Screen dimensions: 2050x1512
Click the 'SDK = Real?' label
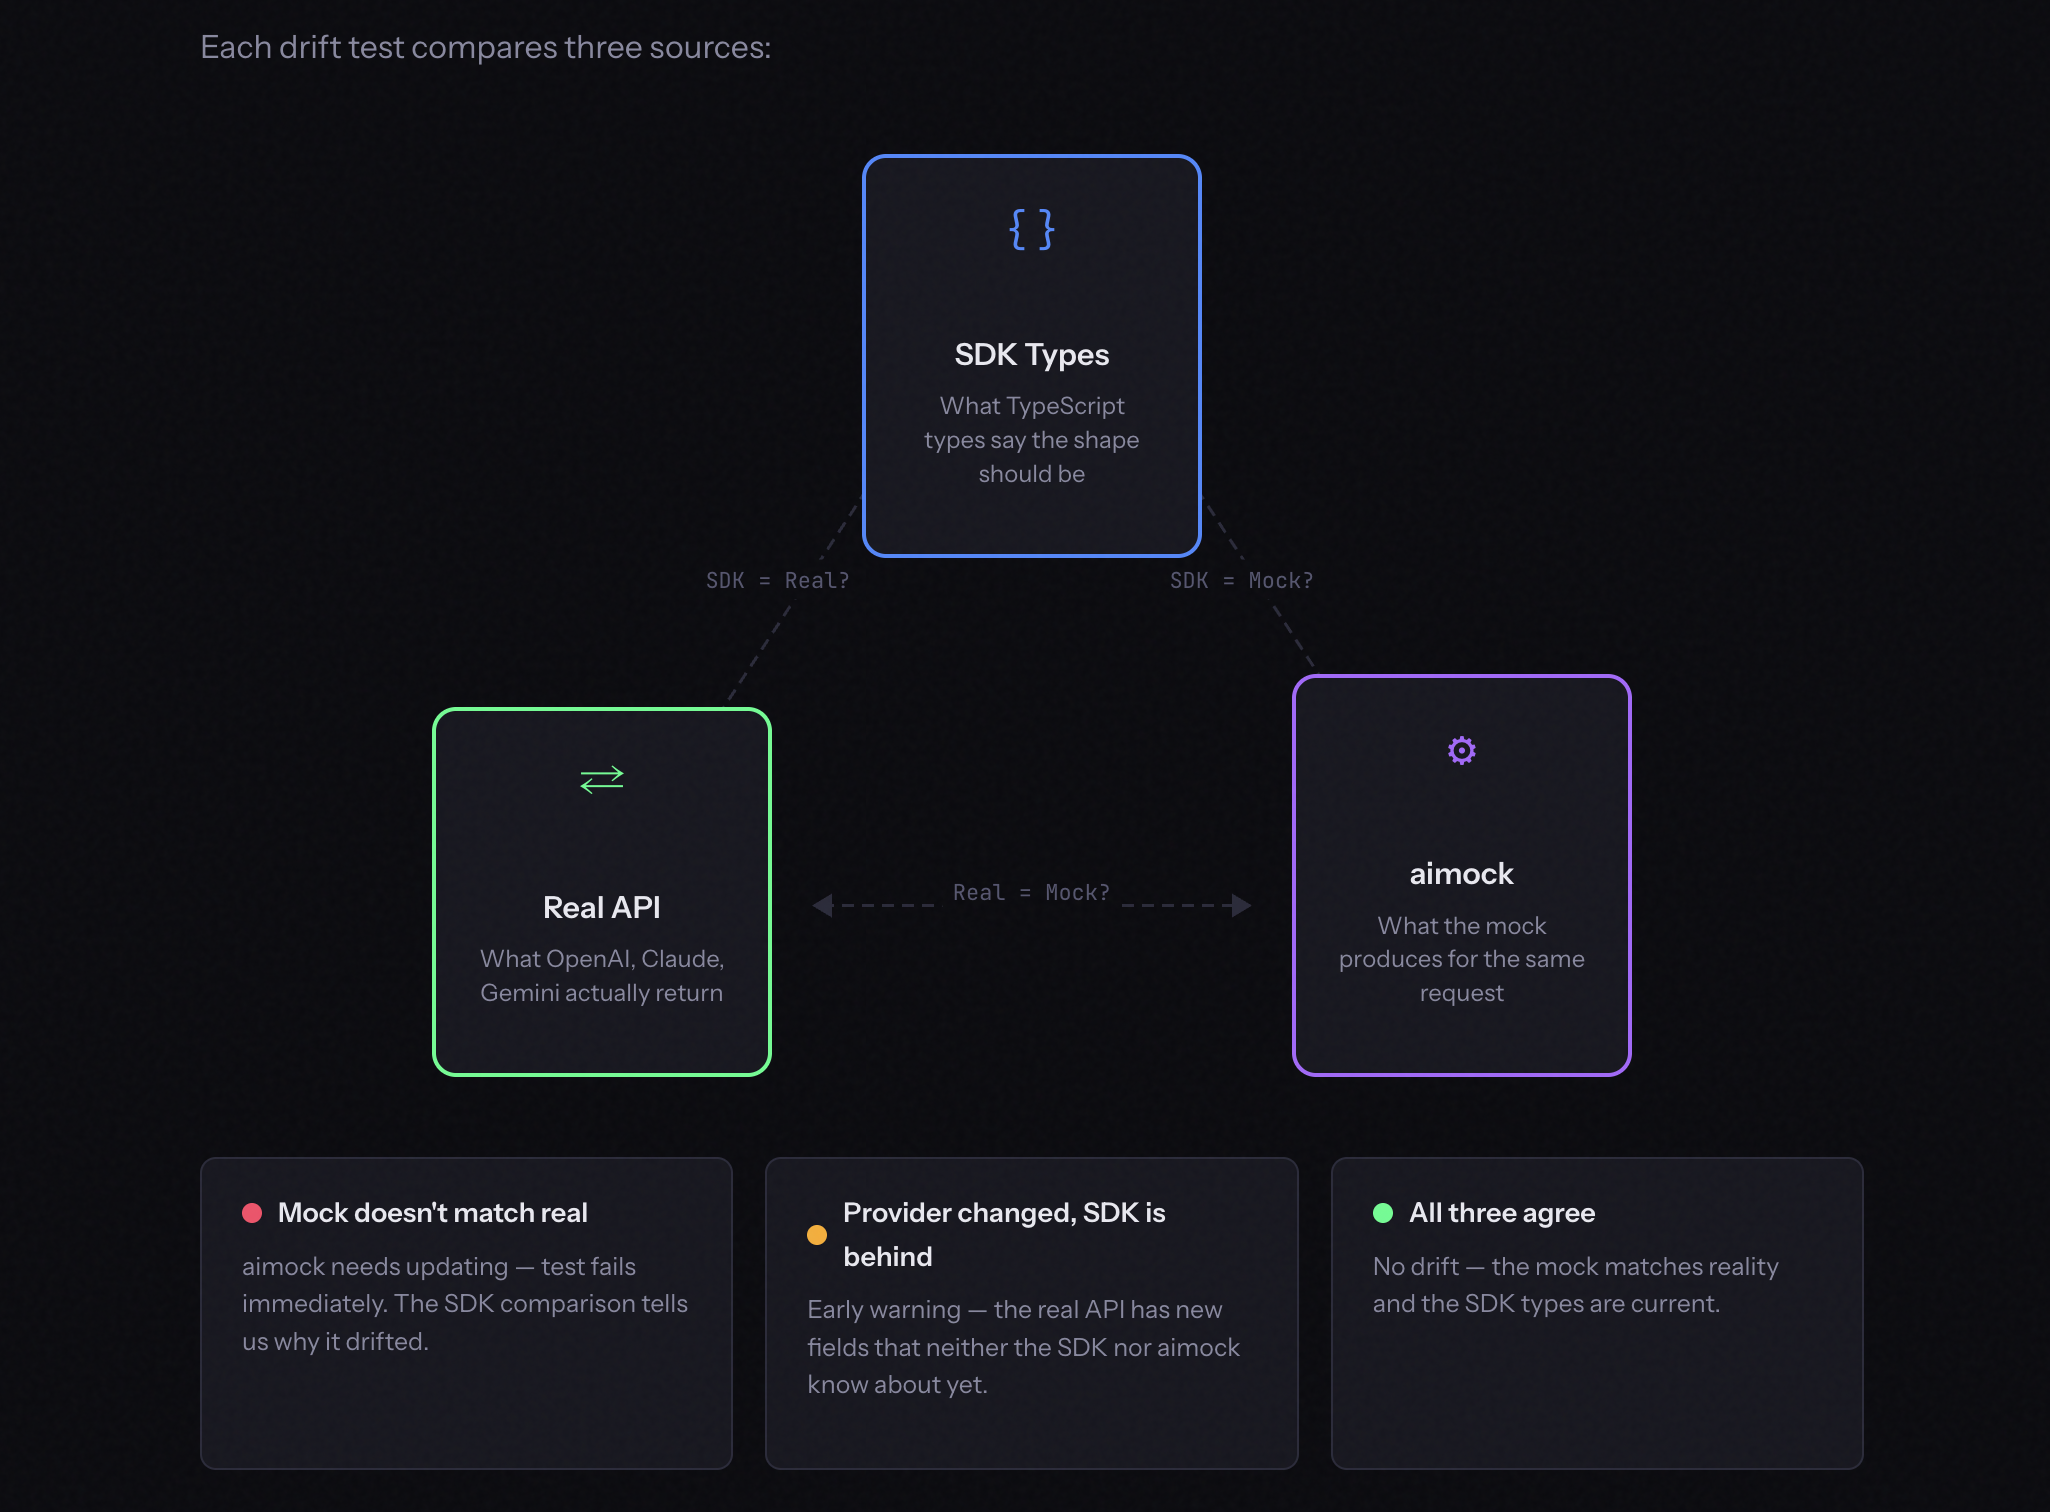777,581
